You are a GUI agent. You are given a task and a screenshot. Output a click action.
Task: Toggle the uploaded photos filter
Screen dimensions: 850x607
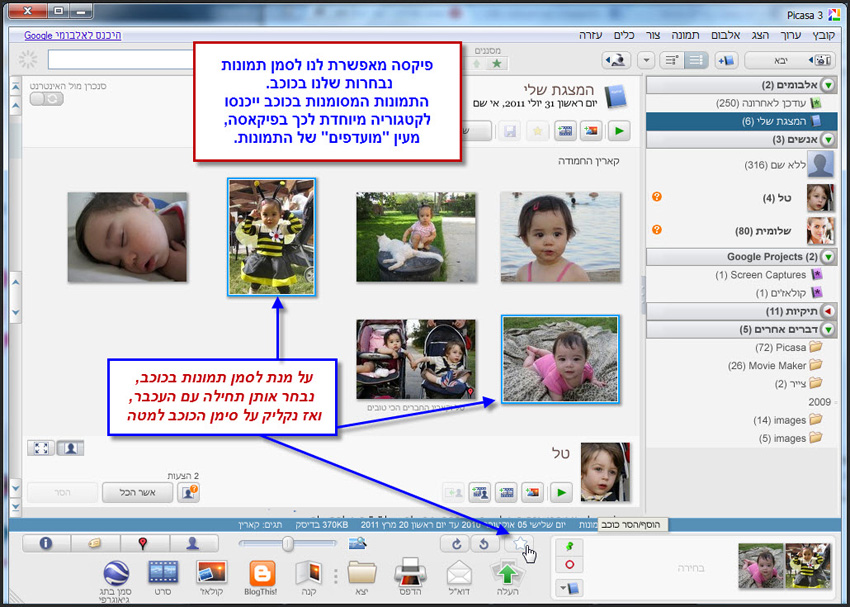click(477, 64)
